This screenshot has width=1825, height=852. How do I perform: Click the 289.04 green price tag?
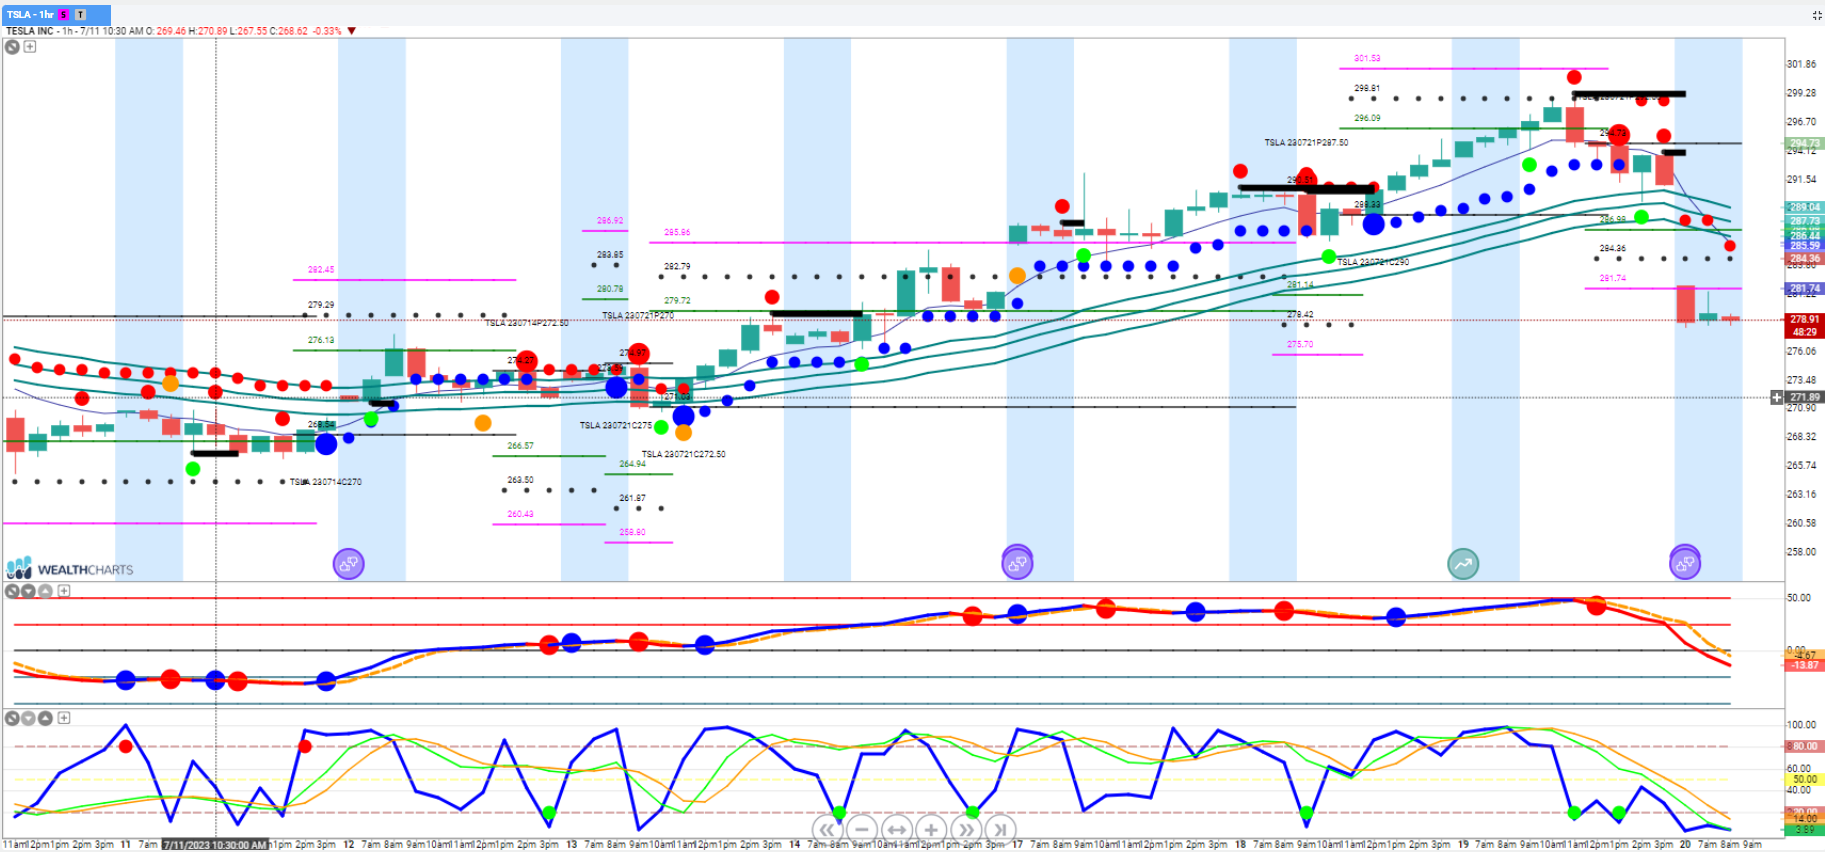click(x=1804, y=207)
